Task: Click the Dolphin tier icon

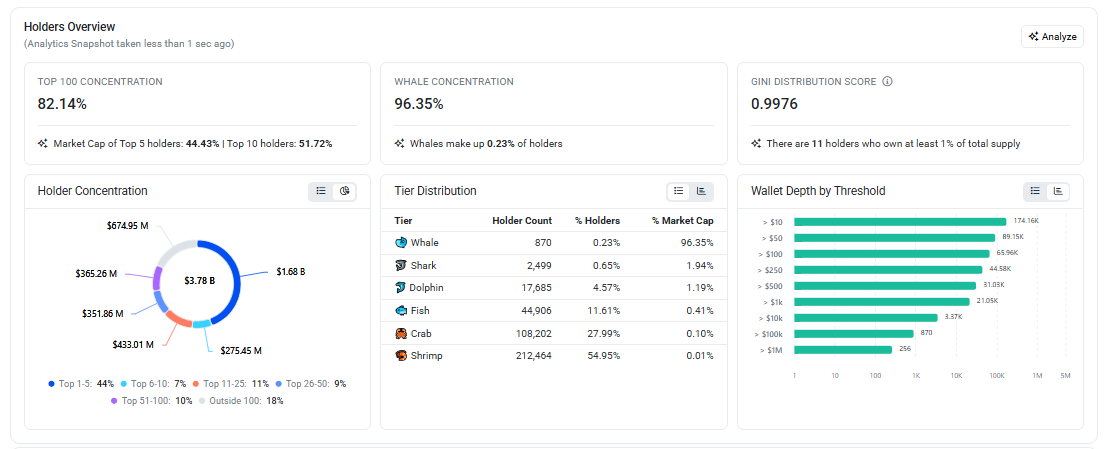Action: pyautogui.click(x=401, y=288)
